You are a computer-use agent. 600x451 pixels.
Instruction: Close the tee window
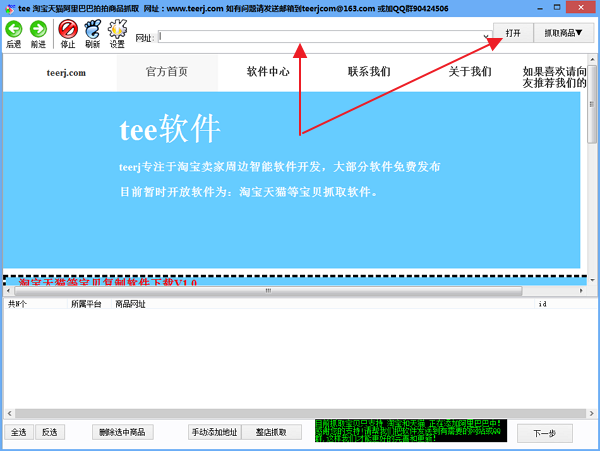(581, 7)
